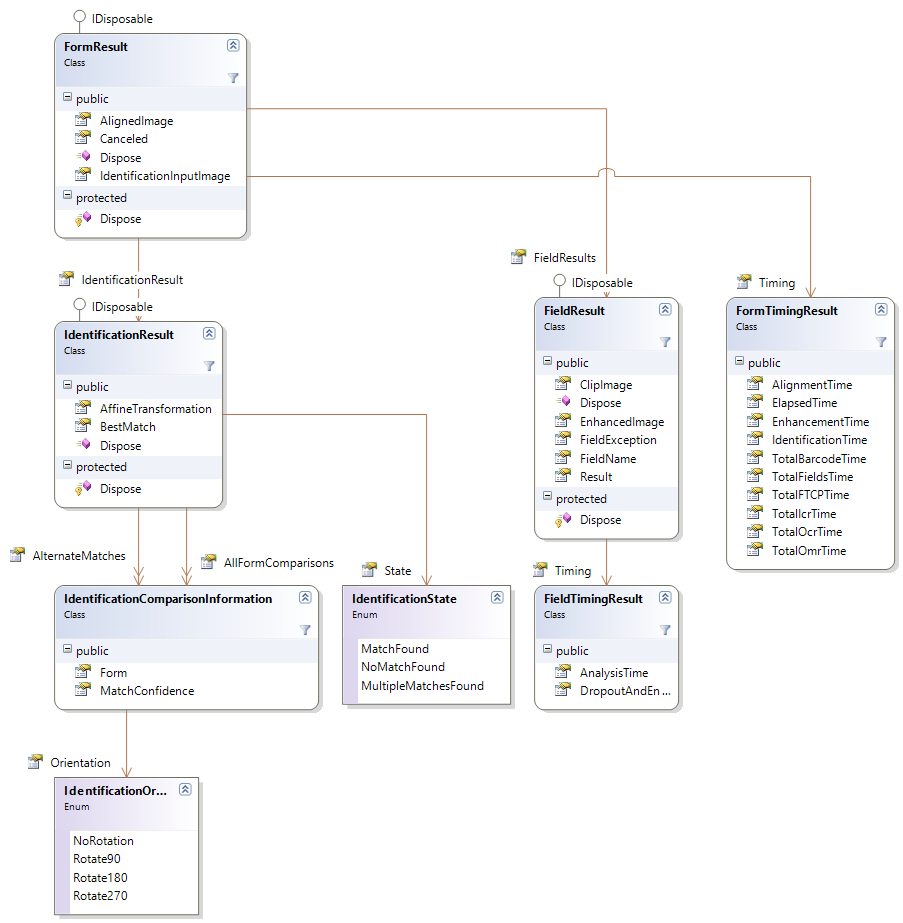Collapse the public section of FormTimingResult
Viewport: 903px width, 923px height.
pos(739,361)
